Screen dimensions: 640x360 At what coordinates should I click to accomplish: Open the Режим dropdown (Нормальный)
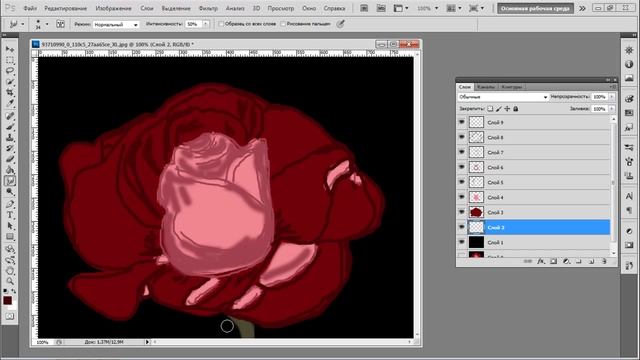coord(116,24)
